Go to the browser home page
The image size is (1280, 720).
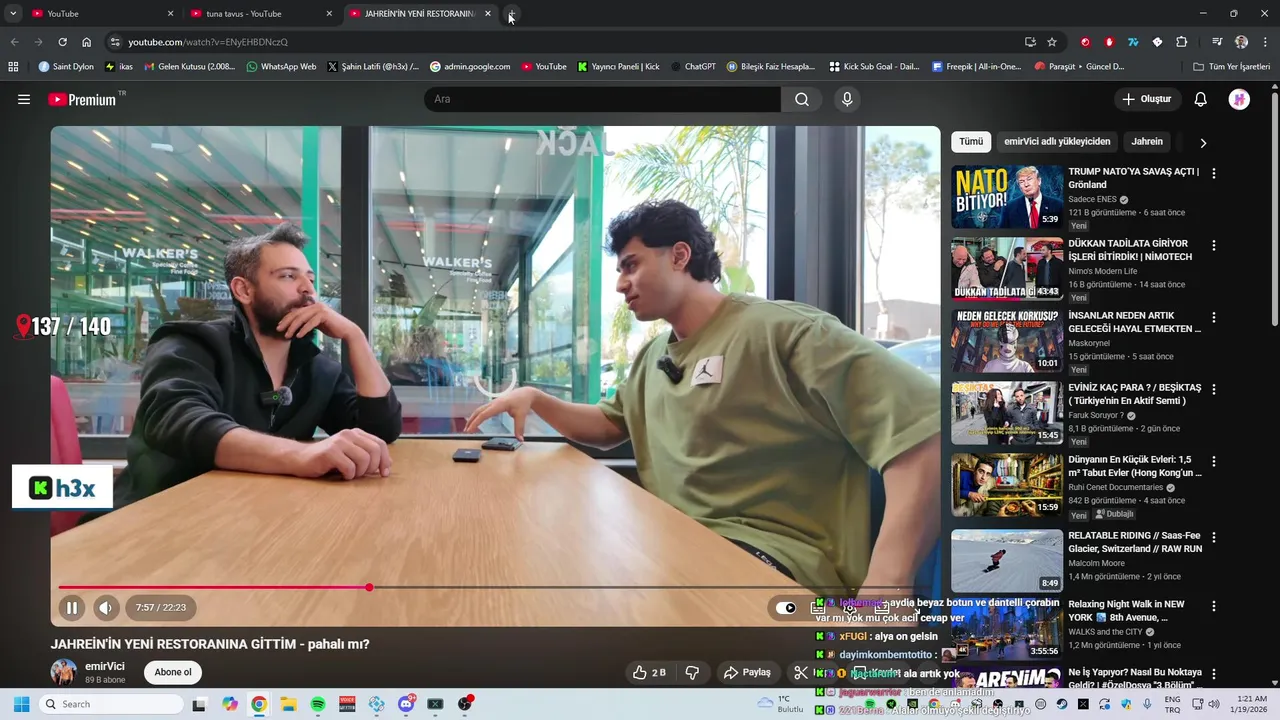click(x=87, y=42)
